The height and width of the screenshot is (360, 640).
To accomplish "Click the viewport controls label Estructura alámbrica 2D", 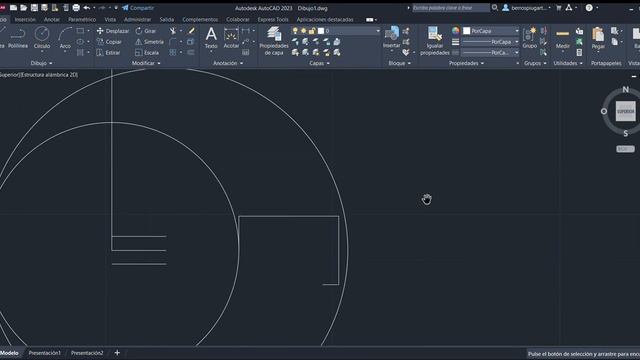I will 49,75.
